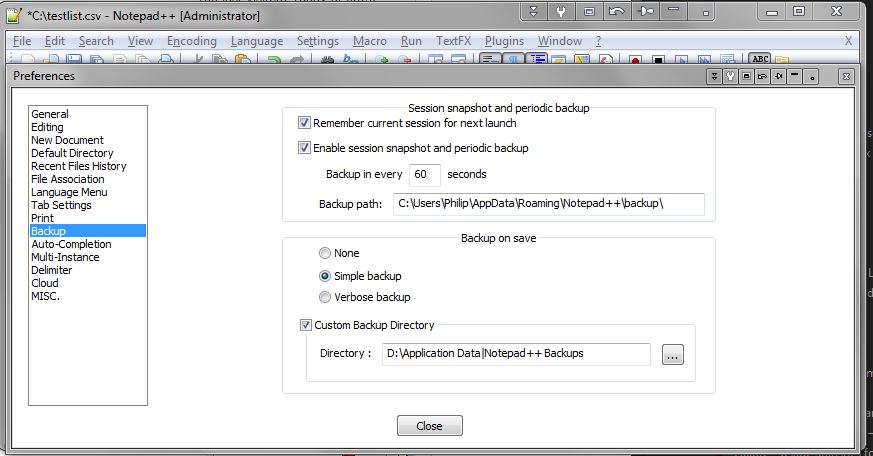Image resolution: width=873 pixels, height=456 pixels.
Task: Select Print in preferences list
Action: click(x=43, y=218)
